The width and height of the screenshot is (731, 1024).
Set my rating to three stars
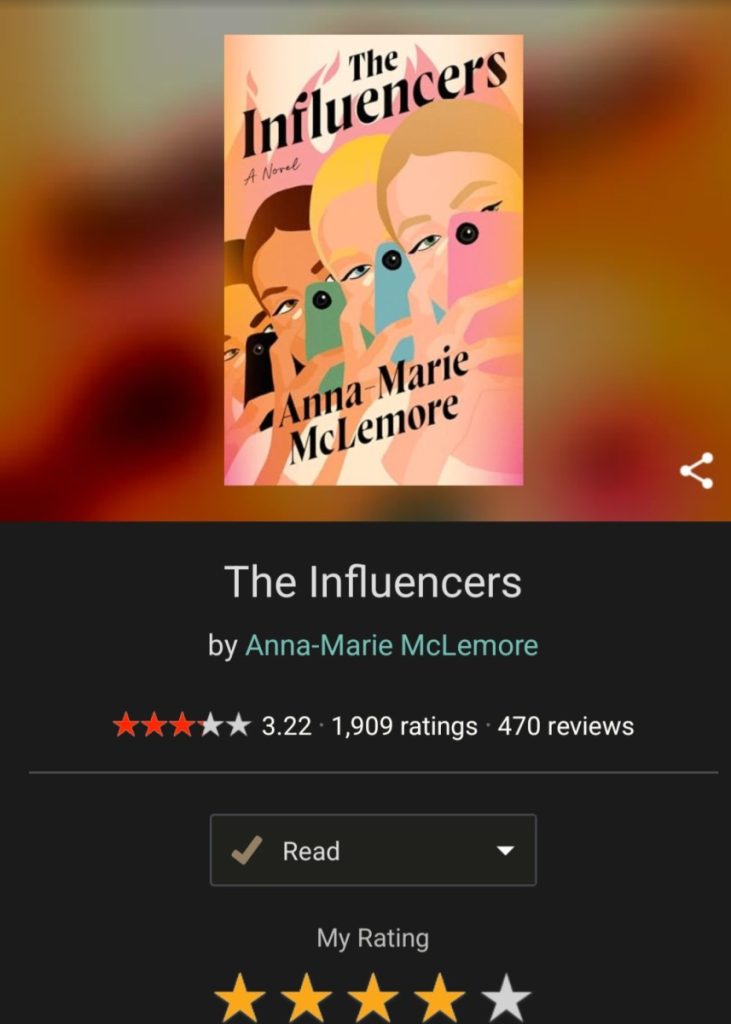pos(373,998)
